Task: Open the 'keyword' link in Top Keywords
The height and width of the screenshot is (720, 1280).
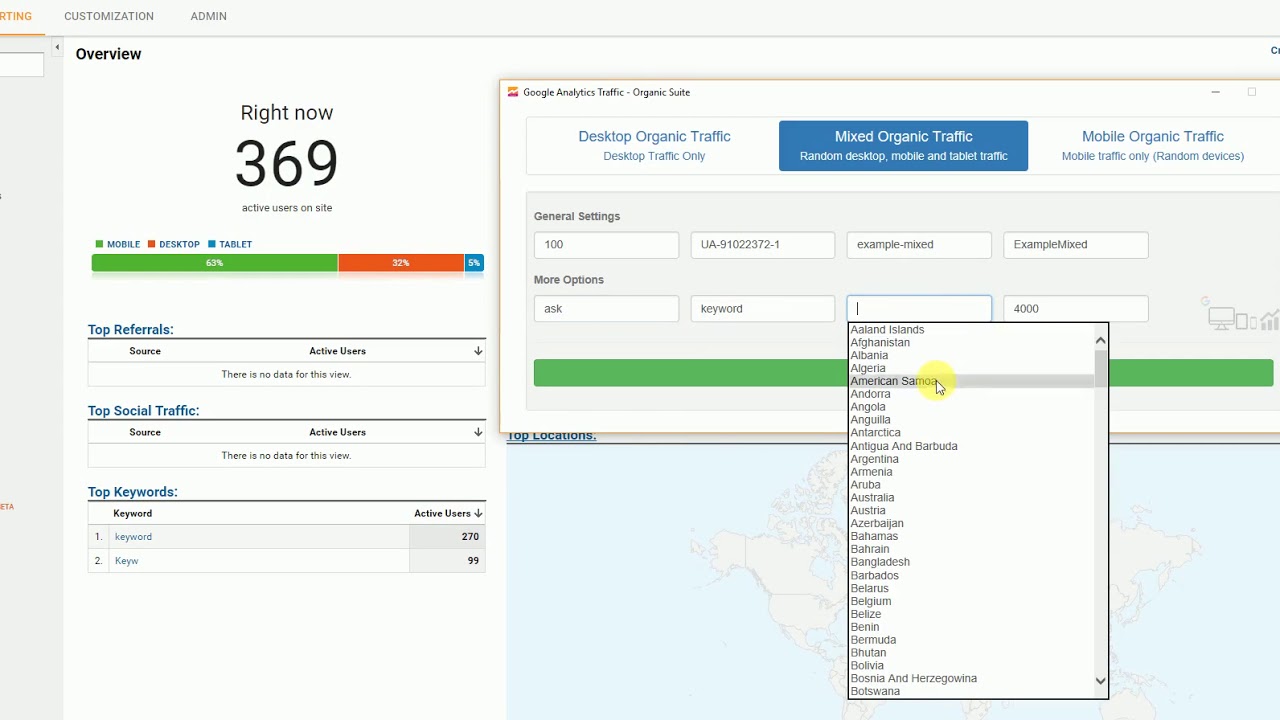Action: pyautogui.click(x=133, y=537)
